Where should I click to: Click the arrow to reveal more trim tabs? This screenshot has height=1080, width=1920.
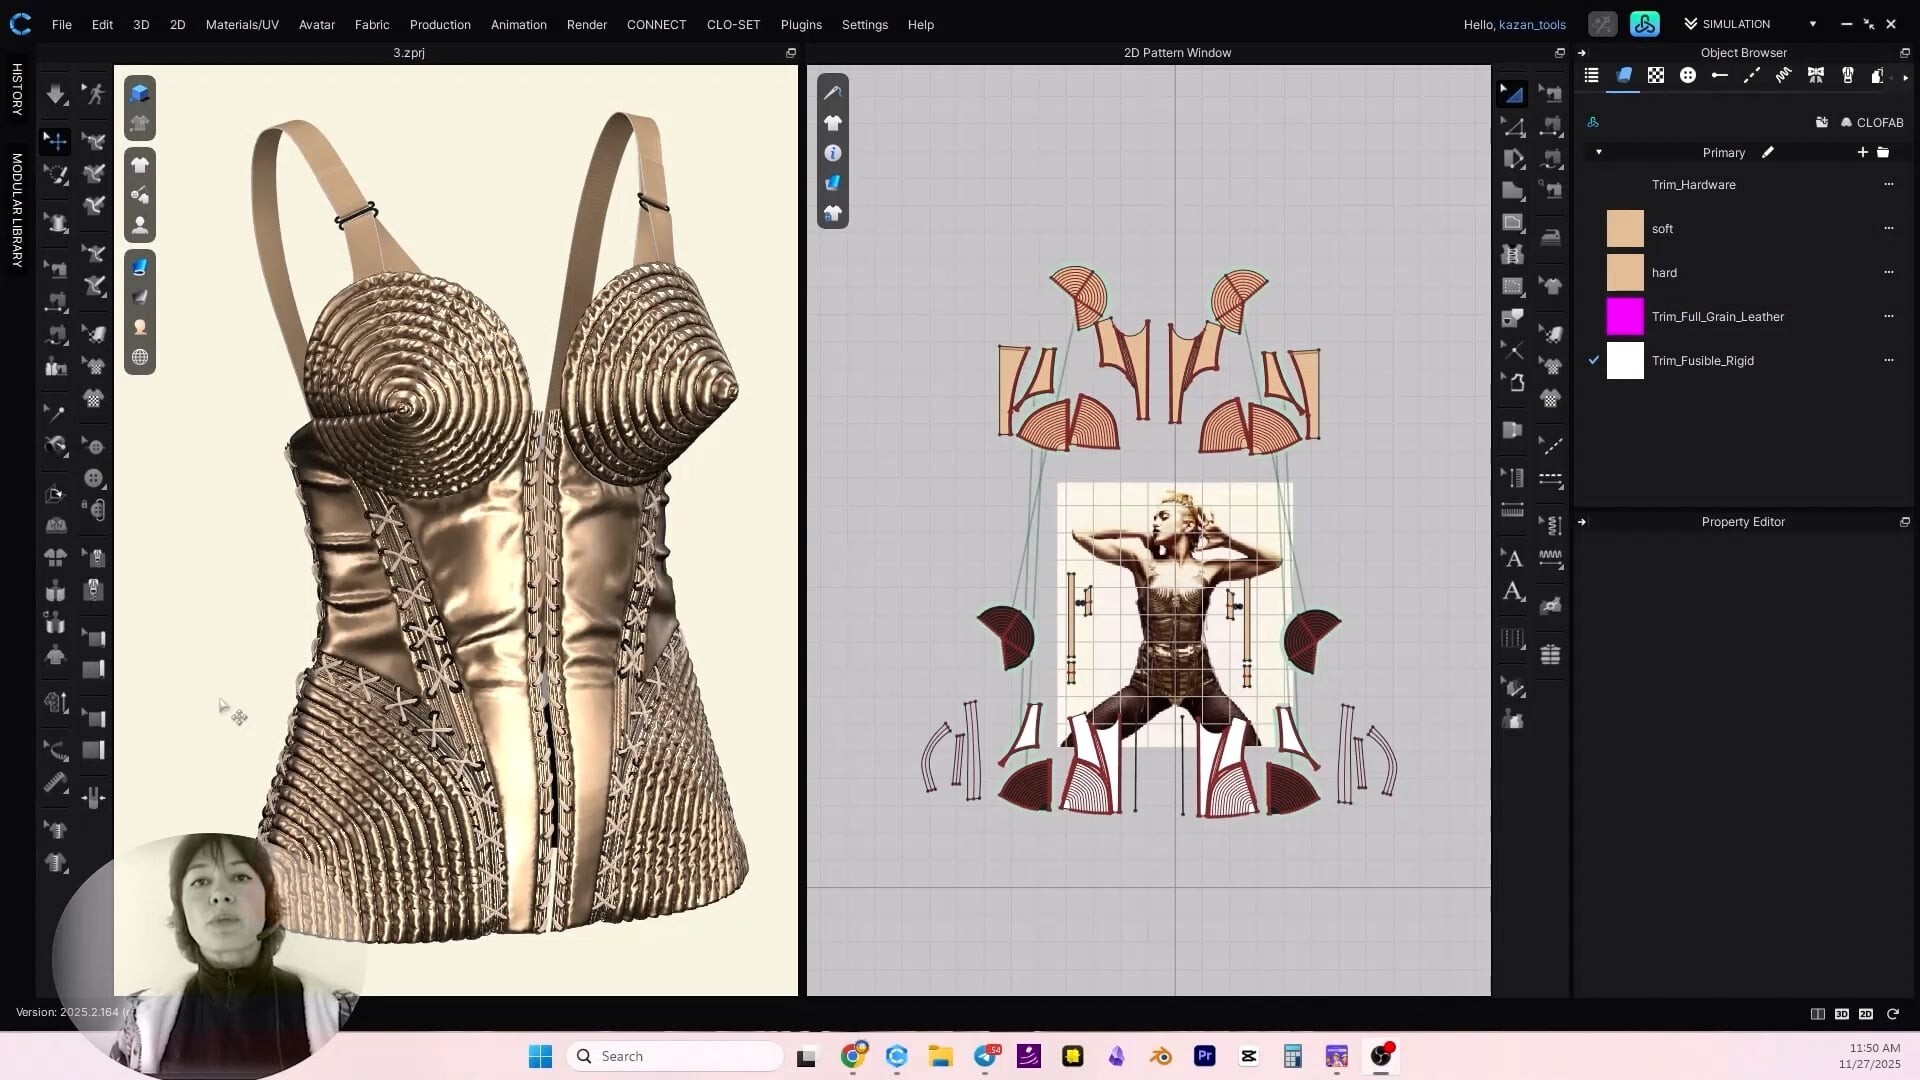coord(1906,75)
